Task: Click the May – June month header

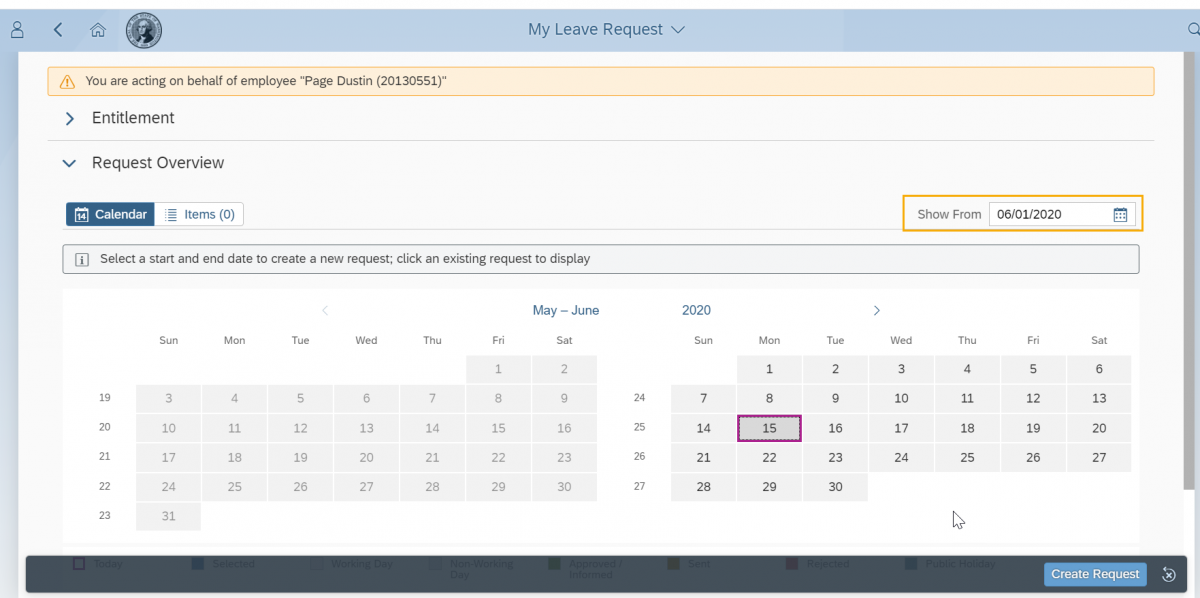Action: click(566, 311)
